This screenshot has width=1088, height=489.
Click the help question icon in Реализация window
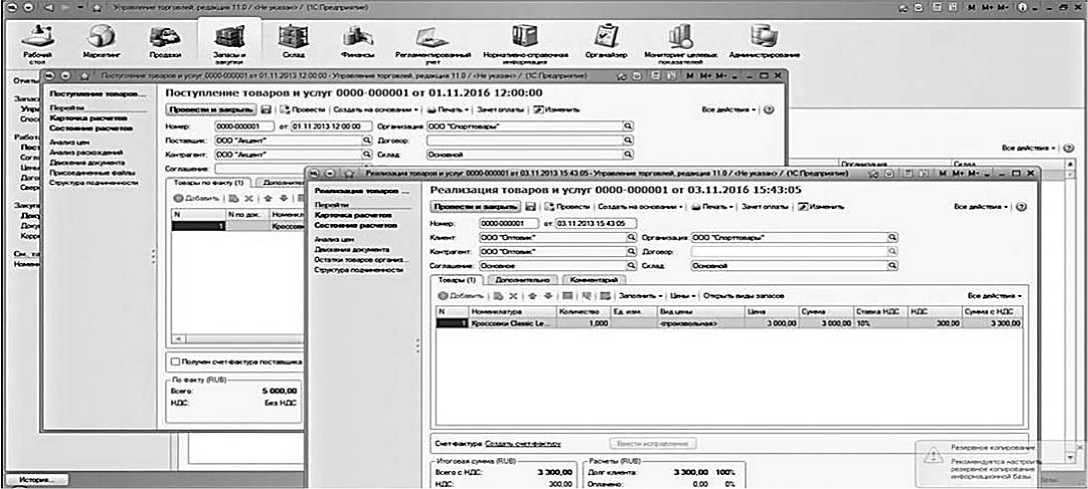pyautogui.click(x=1021, y=207)
